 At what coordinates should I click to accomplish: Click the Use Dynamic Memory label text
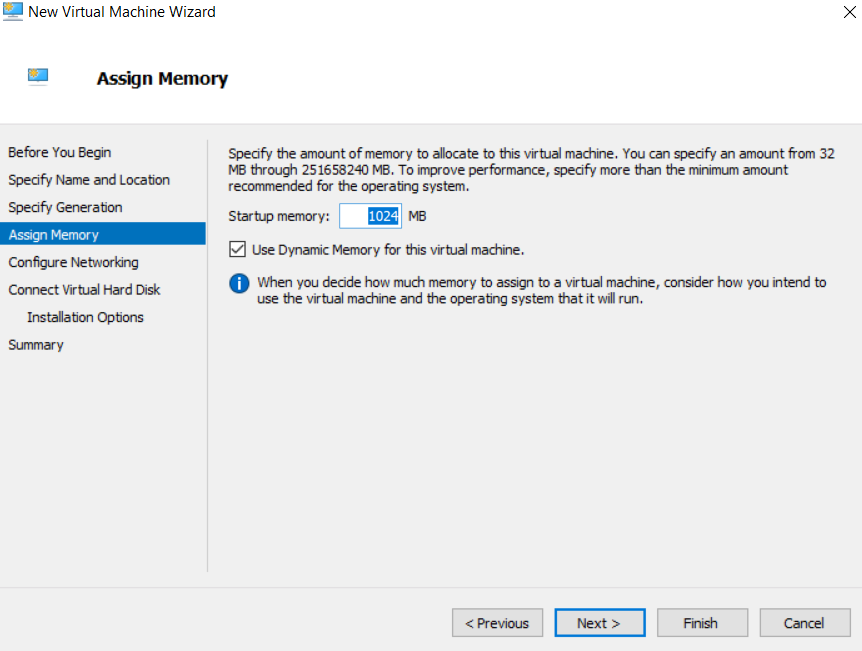388,250
